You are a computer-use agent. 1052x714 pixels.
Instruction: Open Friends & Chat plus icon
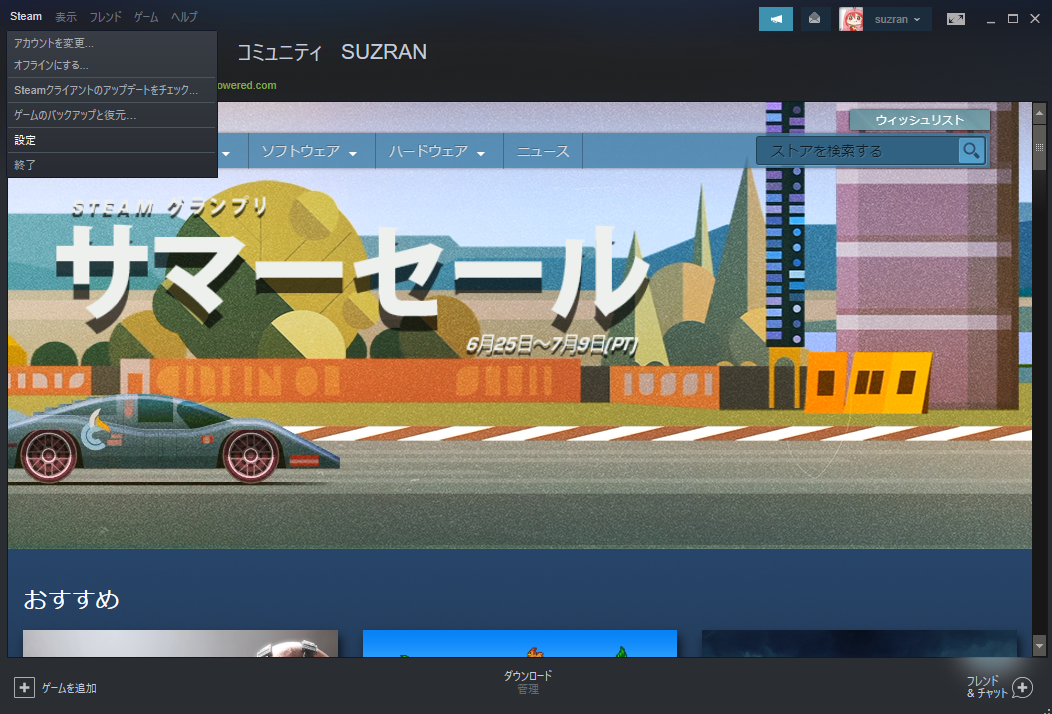click(1022, 687)
